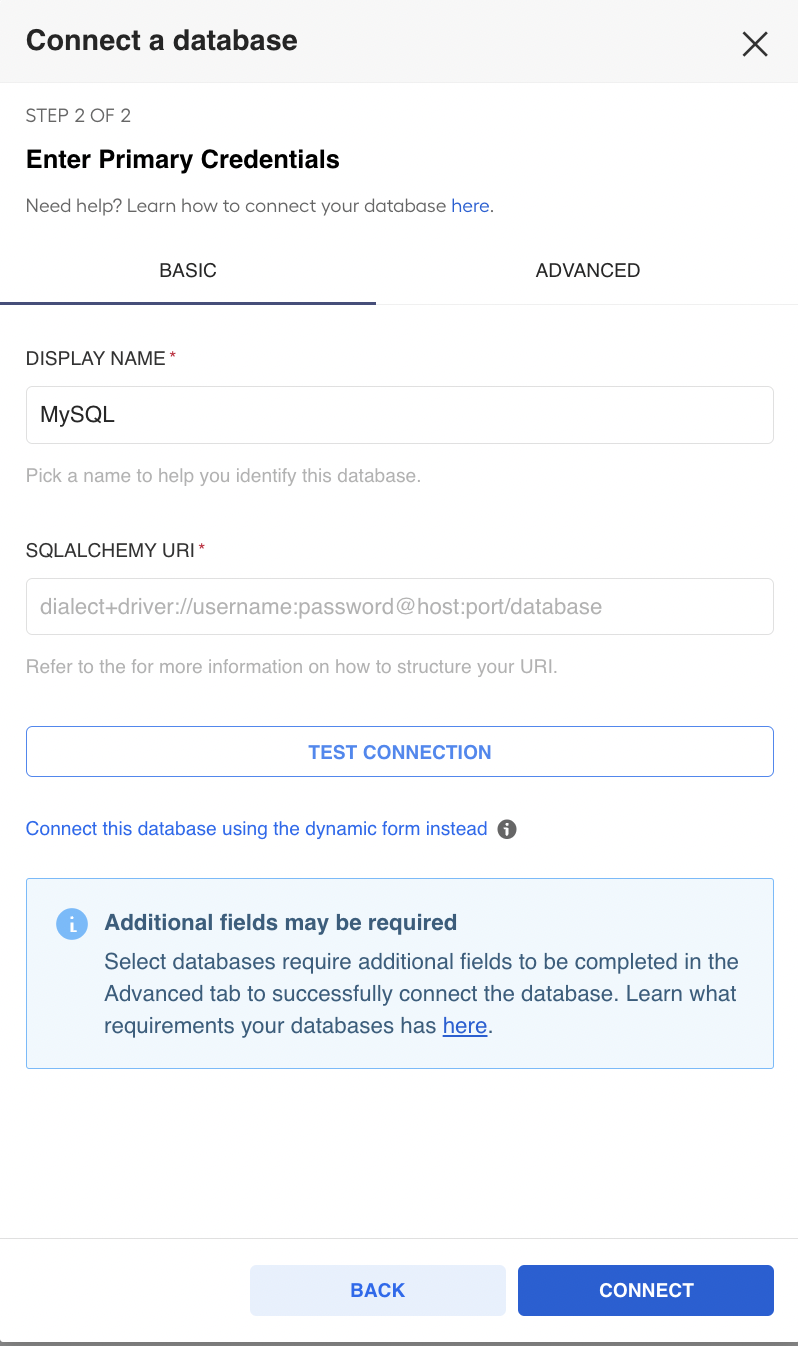The image size is (798, 1346).
Task: Switch to the ADVANCED tab
Action: tap(588, 270)
